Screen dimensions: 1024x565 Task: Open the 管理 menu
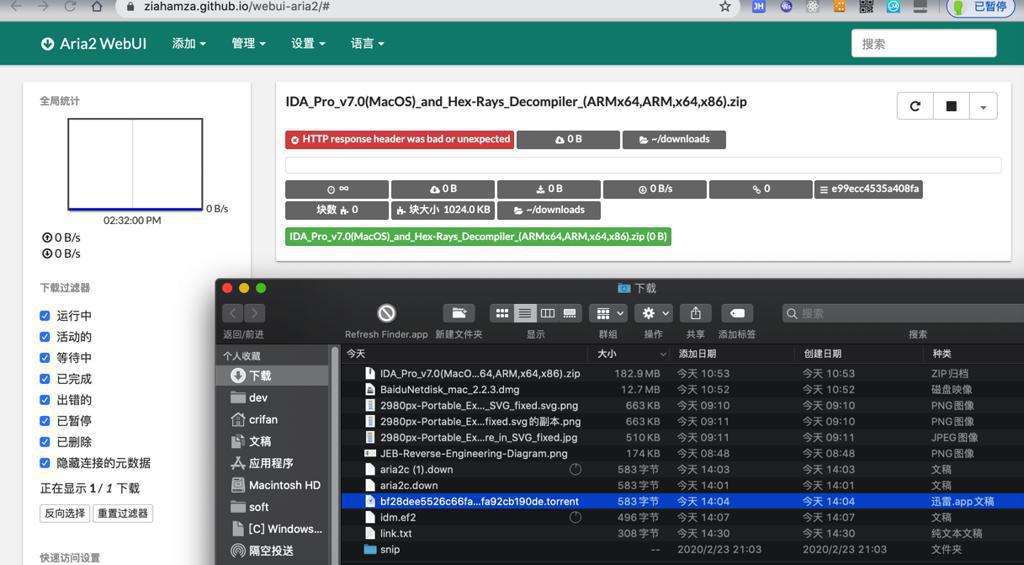coord(248,44)
